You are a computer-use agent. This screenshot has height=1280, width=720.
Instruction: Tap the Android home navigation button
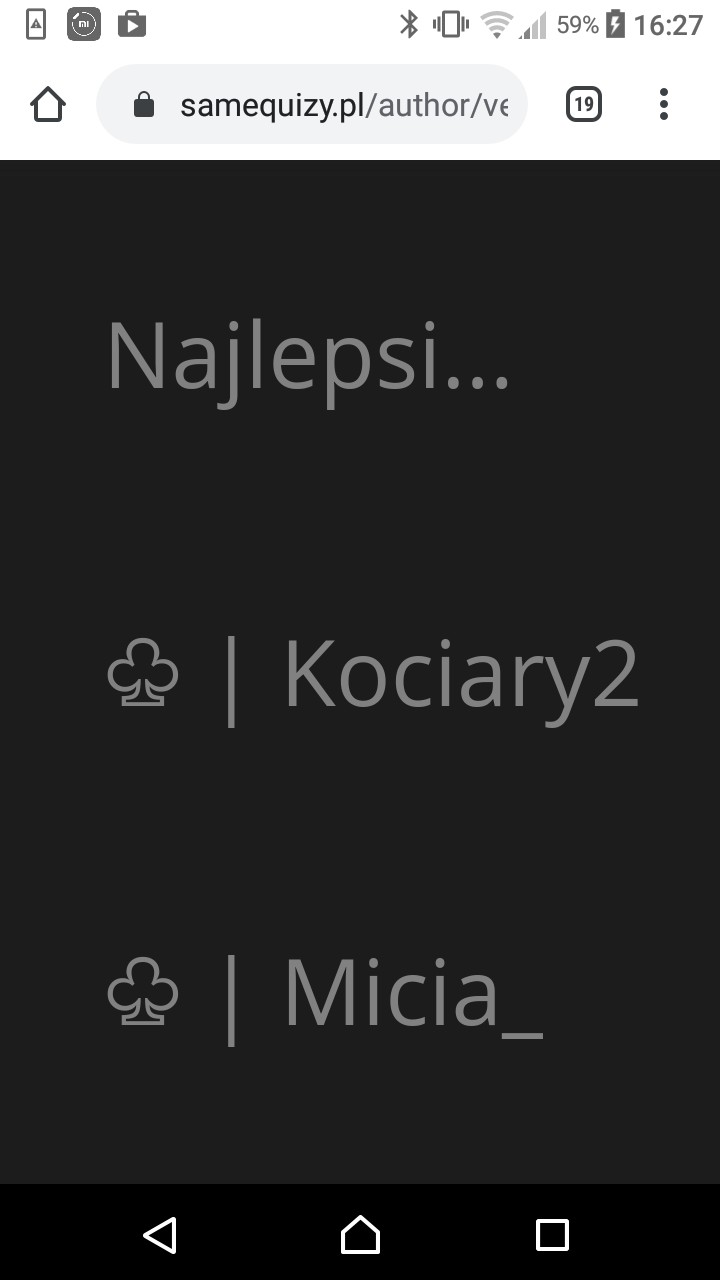[x=360, y=1234]
